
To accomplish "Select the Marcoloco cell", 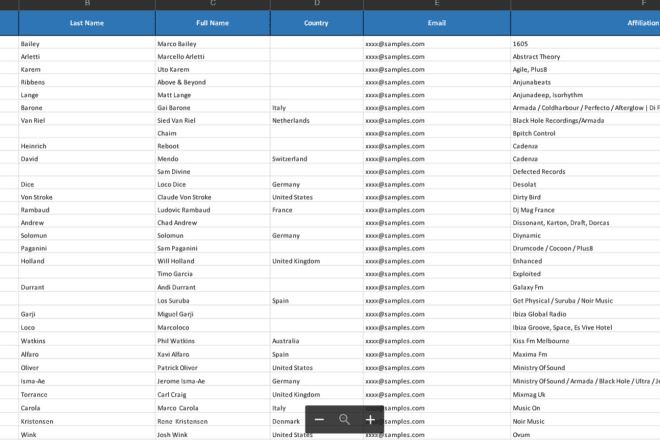I will pyautogui.click(x=213, y=327).
